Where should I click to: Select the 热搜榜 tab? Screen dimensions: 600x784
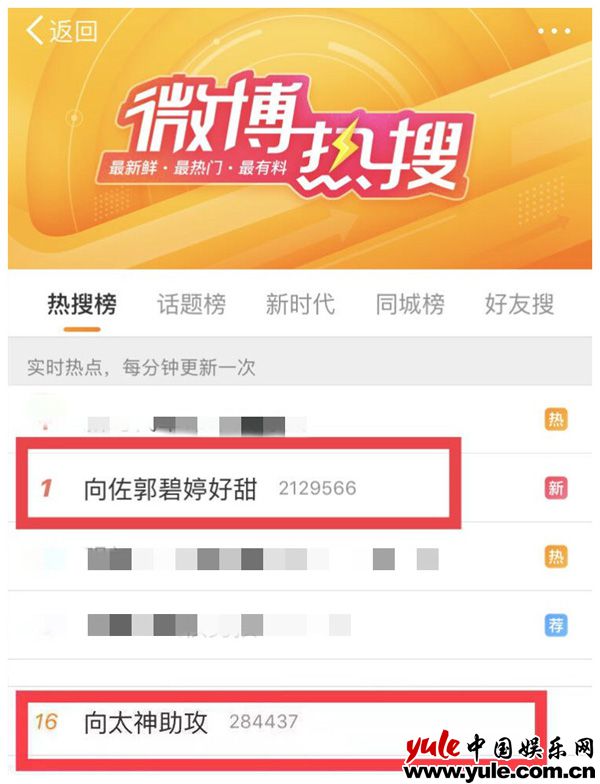pyautogui.click(x=82, y=304)
